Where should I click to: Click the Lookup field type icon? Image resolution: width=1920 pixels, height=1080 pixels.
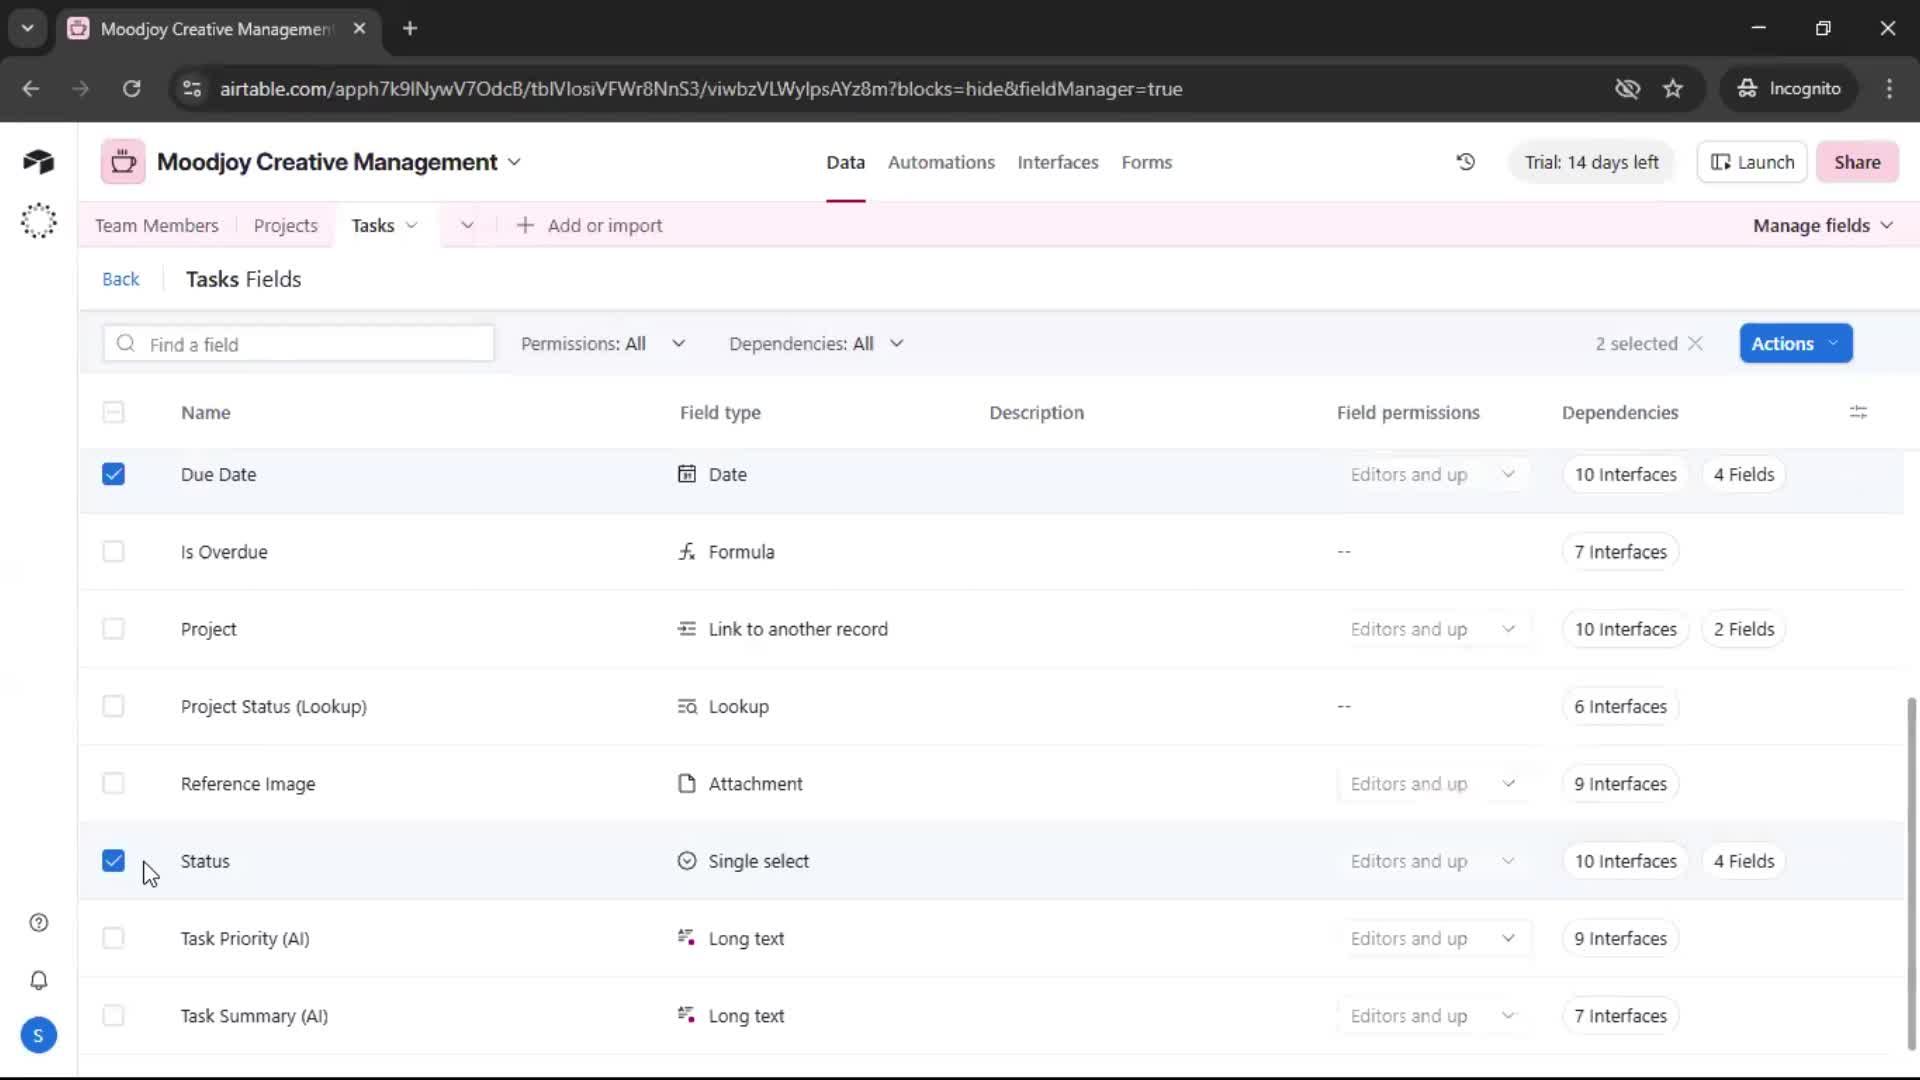pos(686,707)
